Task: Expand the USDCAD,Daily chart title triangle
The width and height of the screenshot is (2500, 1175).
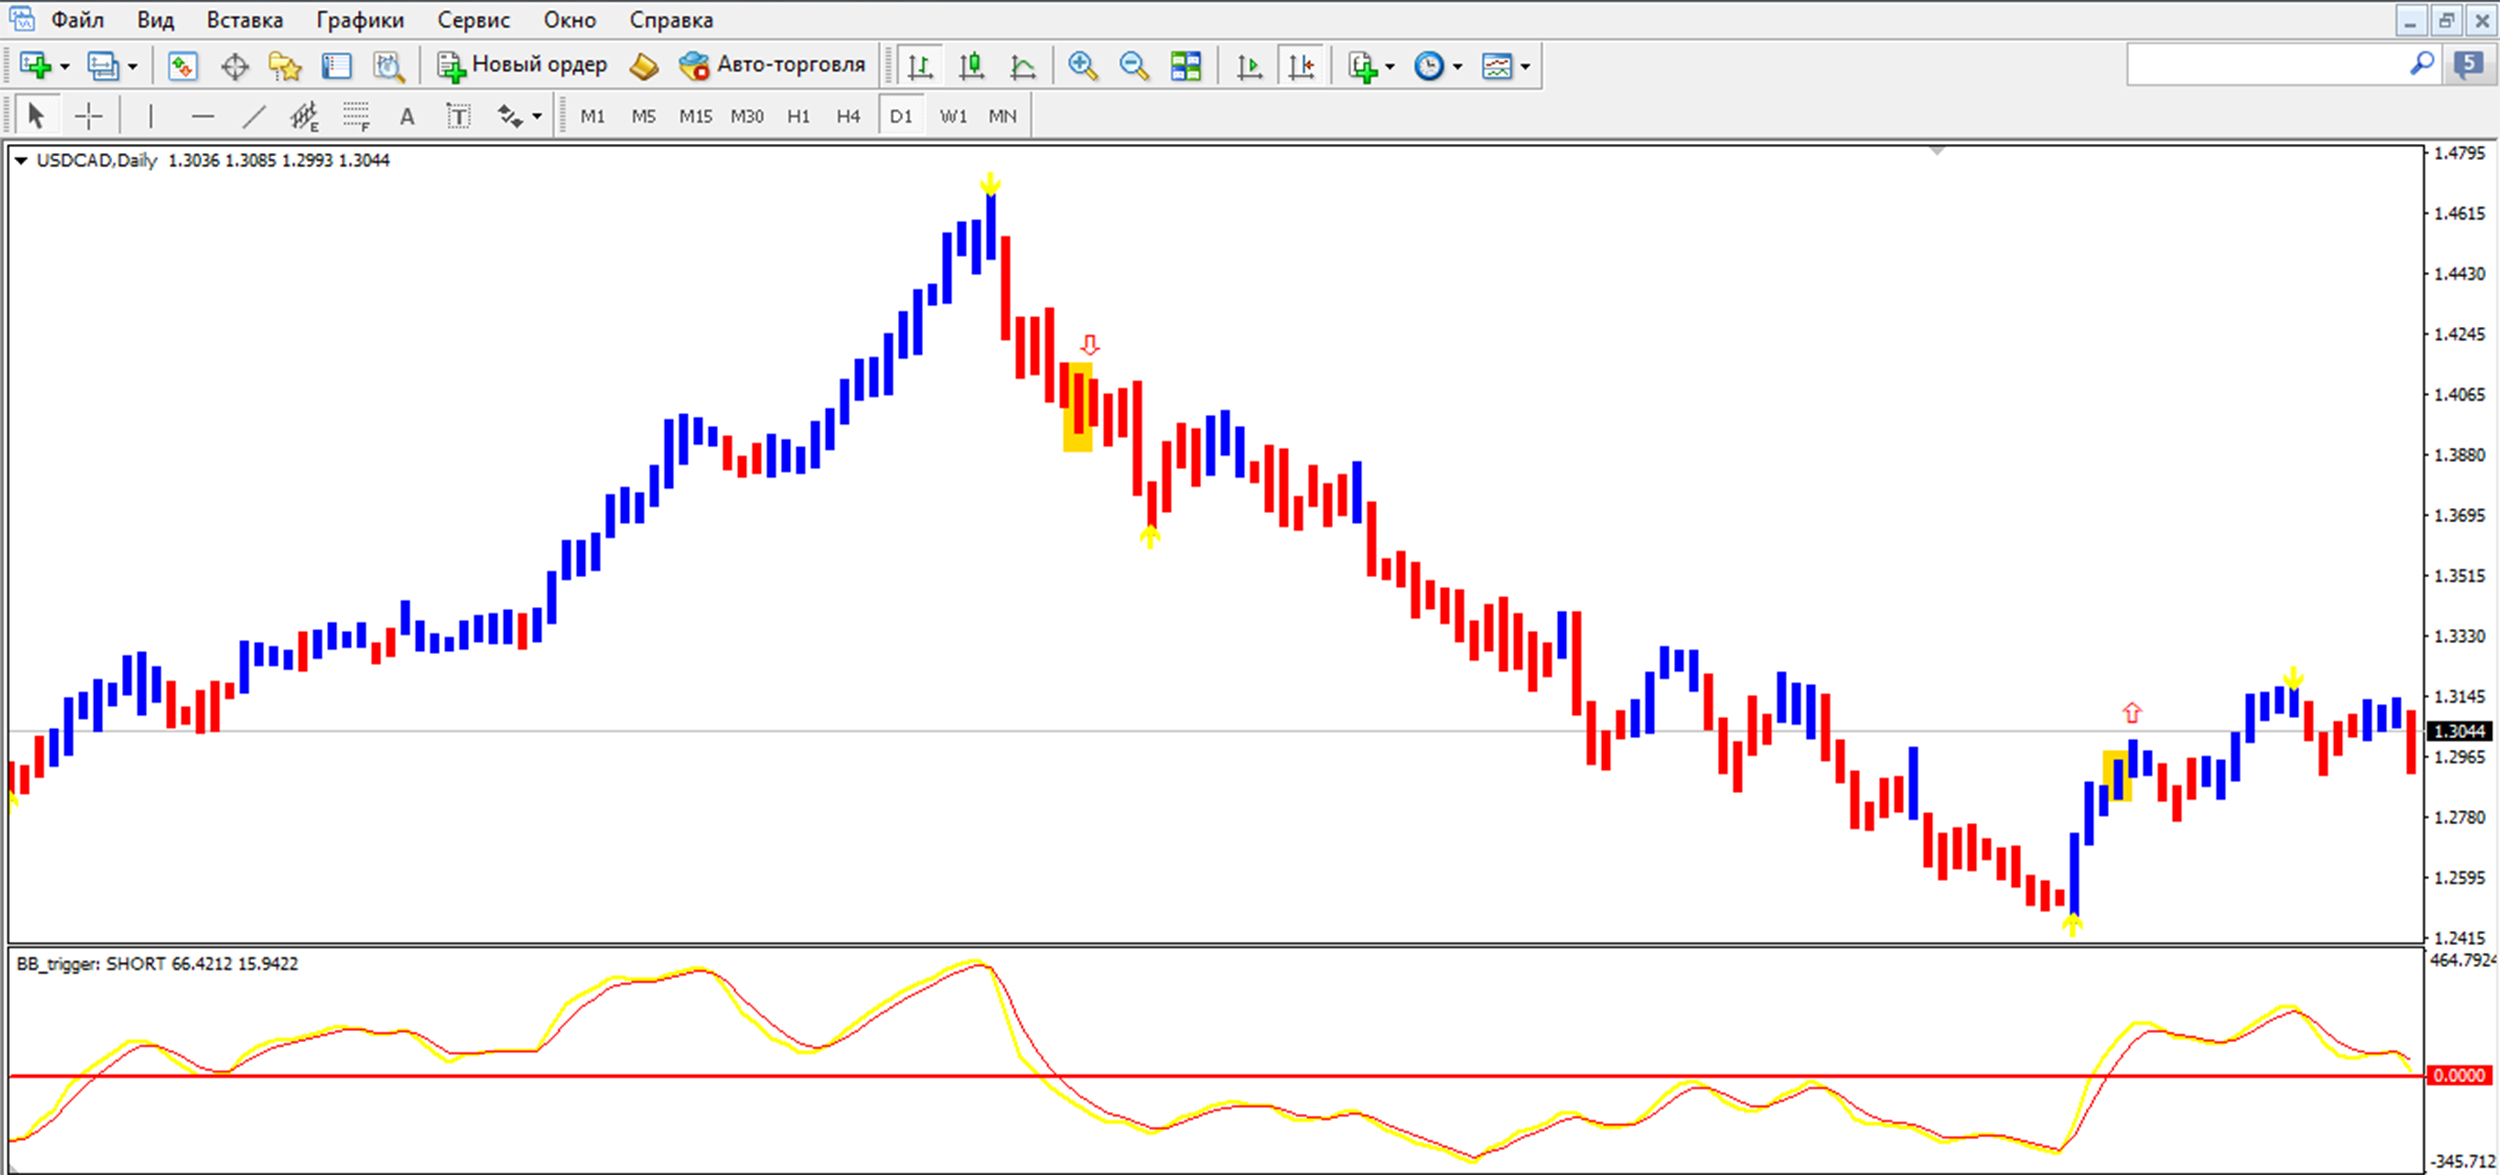Action: coord(21,161)
